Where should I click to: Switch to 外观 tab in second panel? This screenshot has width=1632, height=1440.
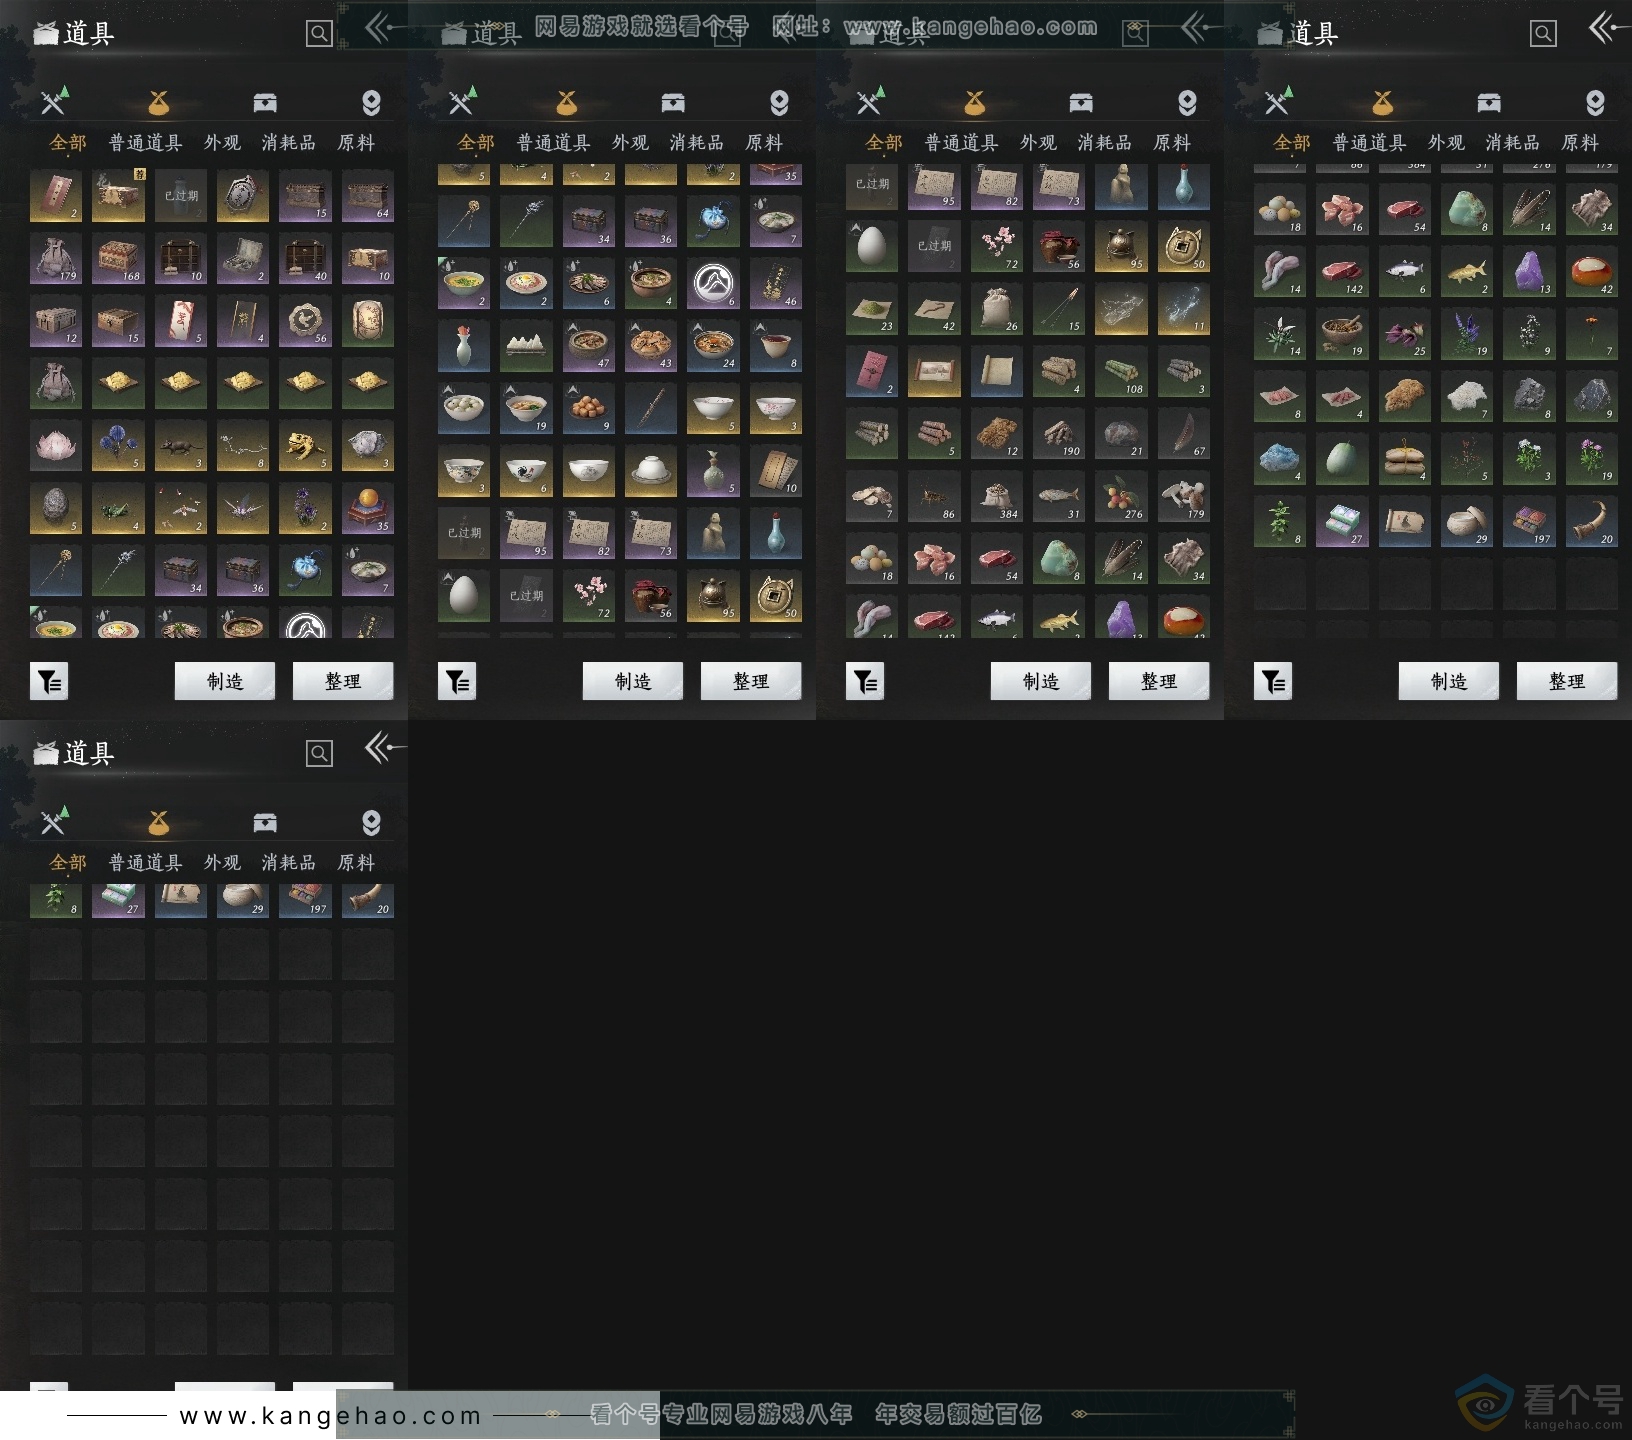630,143
